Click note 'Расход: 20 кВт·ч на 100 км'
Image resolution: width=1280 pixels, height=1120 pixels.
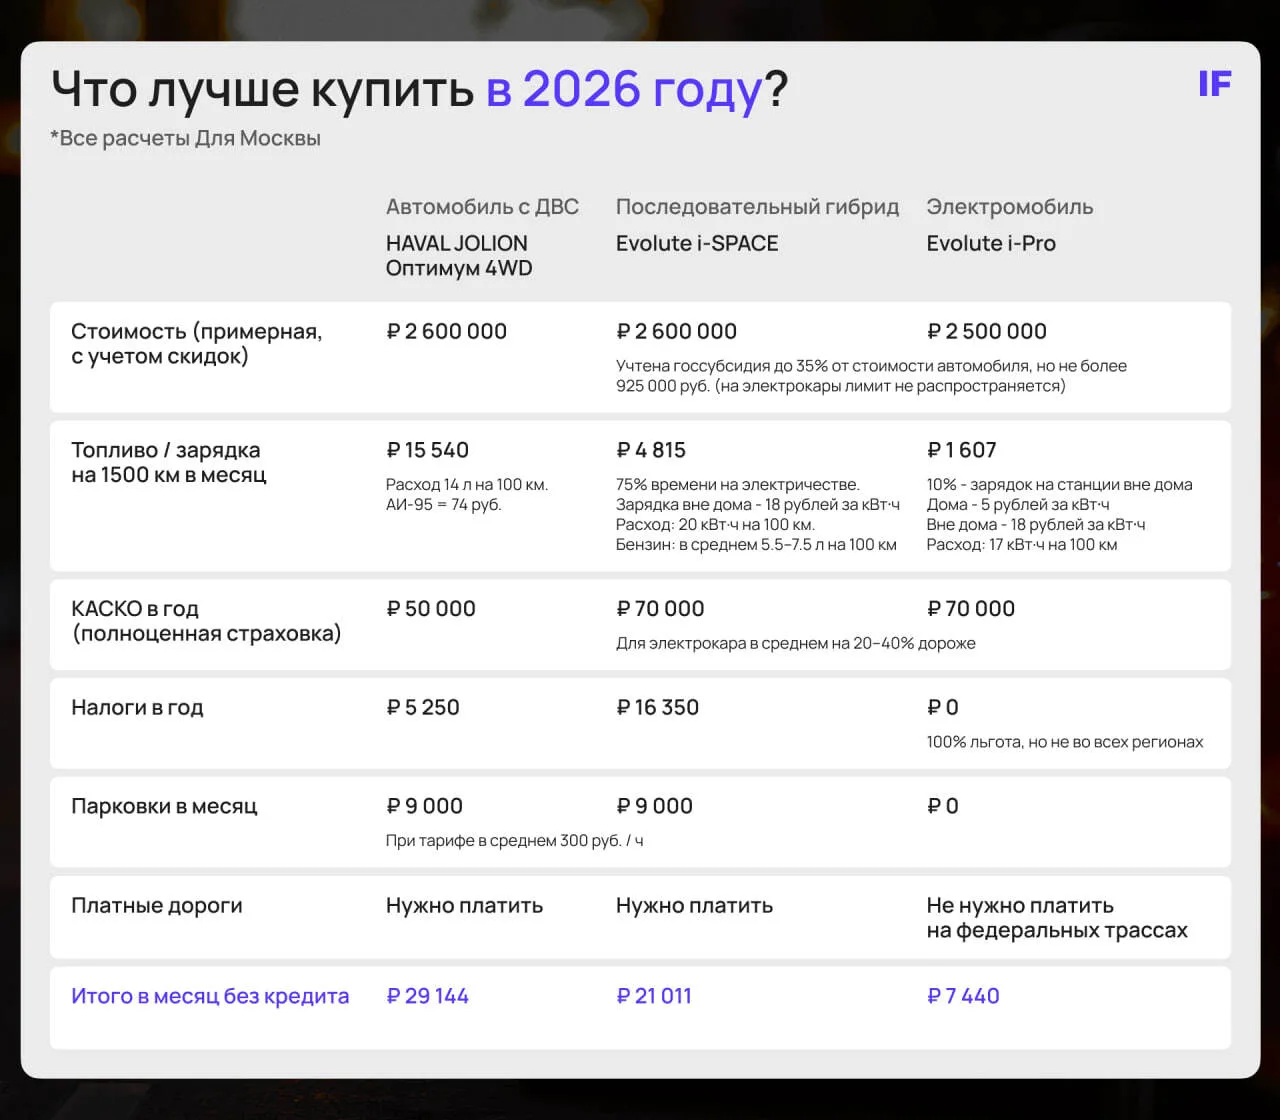pos(716,525)
